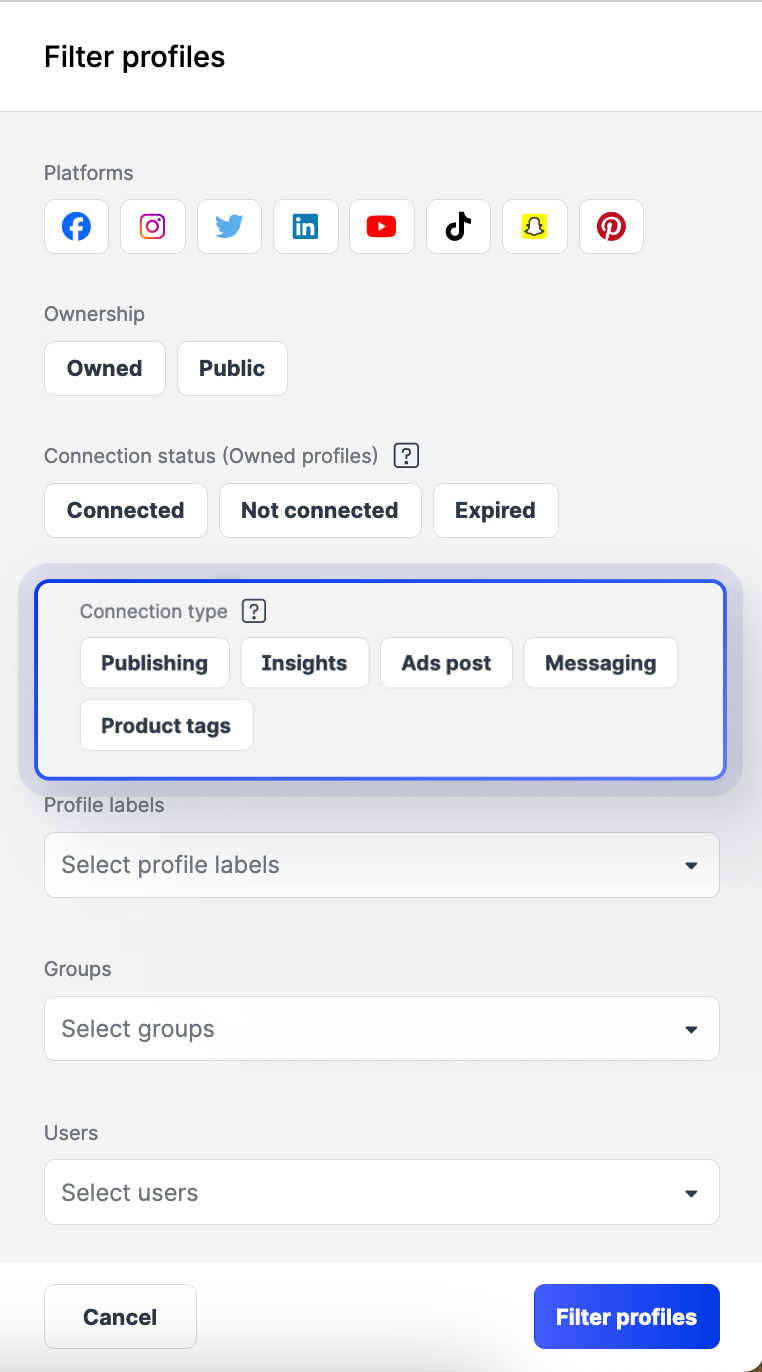Toggle the Publishing connection type
Screen dimensions: 762x1372
tap(155, 663)
